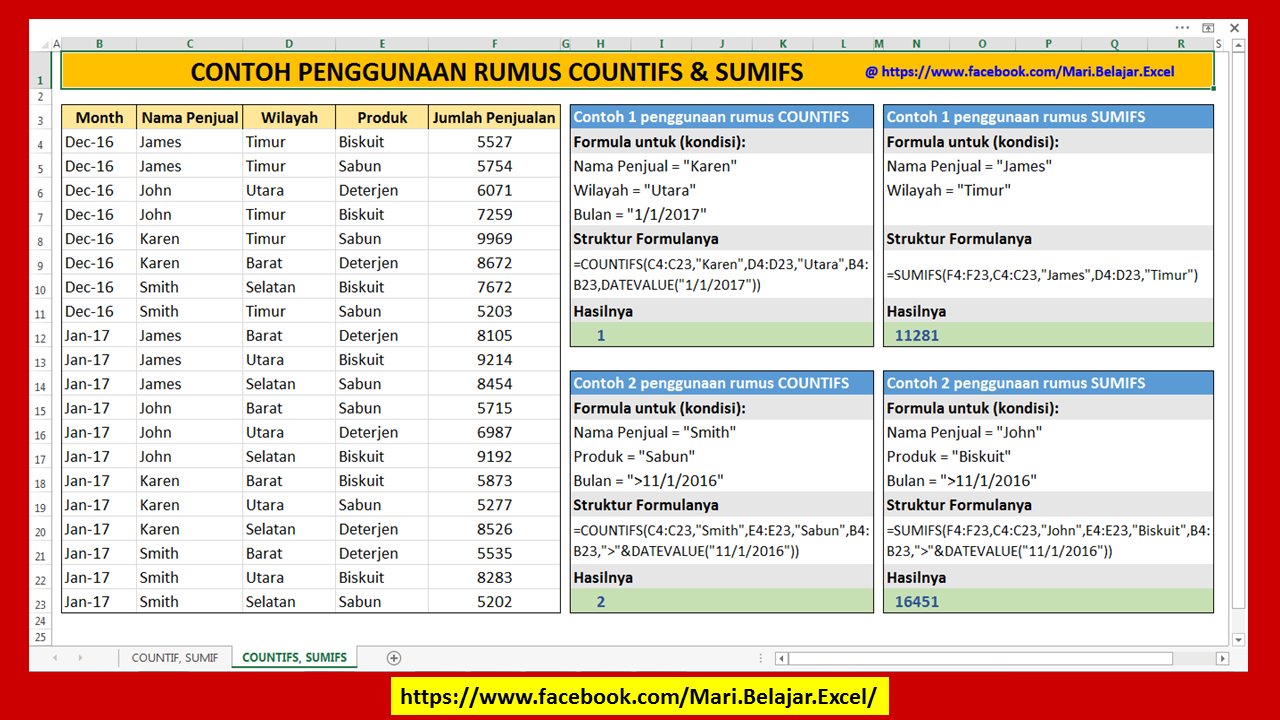Select the cell with value 9969
This screenshot has height=720, width=1280.
pos(494,239)
